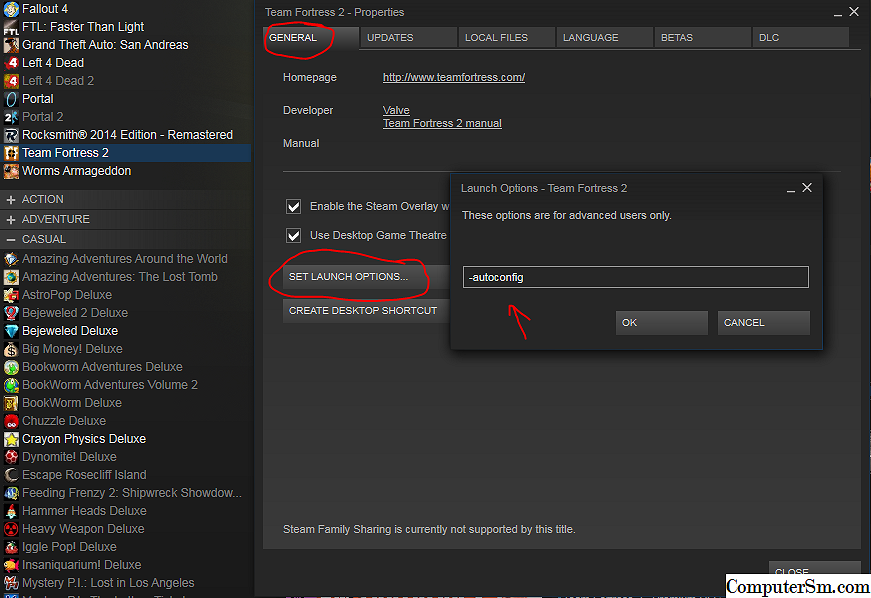Switch to the BETAS tab
The image size is (871, 598).
703,38
